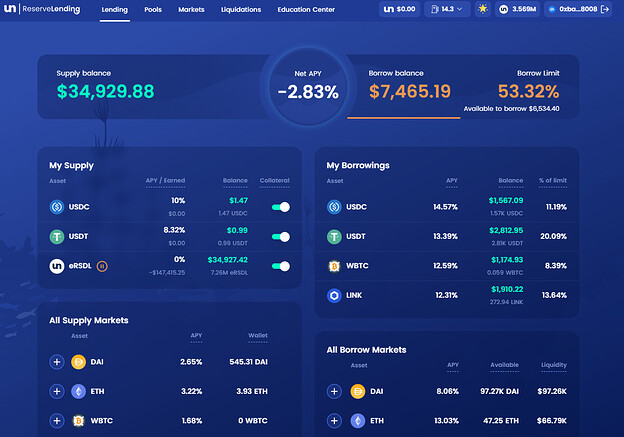Expand the gas price 14.3 dropdown

[x=447, y=9]
